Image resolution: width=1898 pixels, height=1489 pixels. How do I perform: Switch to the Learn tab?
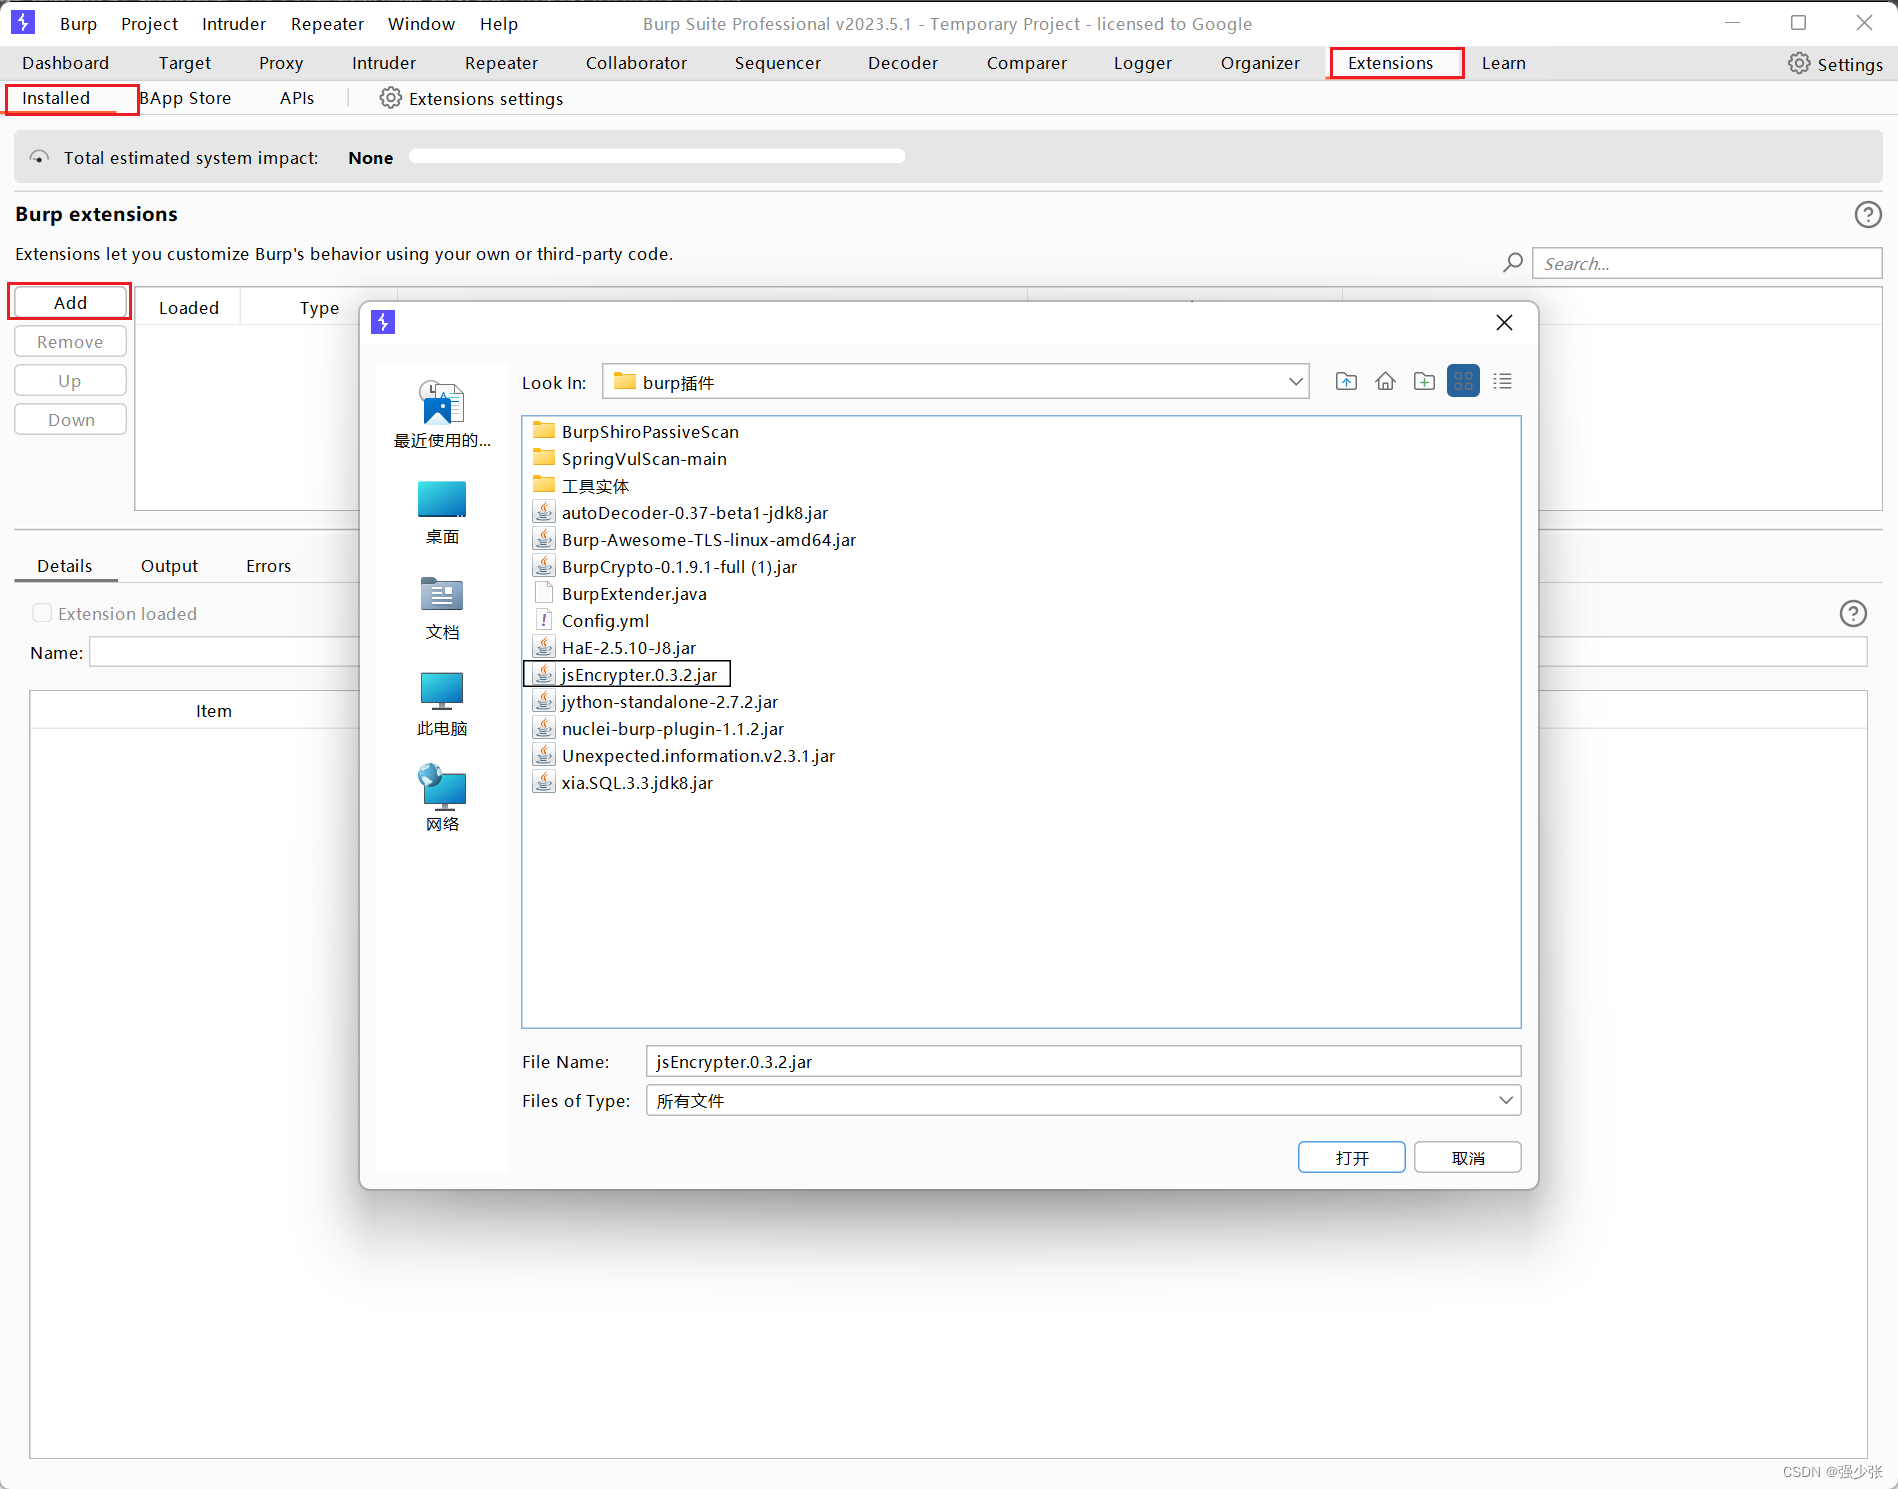pyautogui.click(x=1503, y=63)
